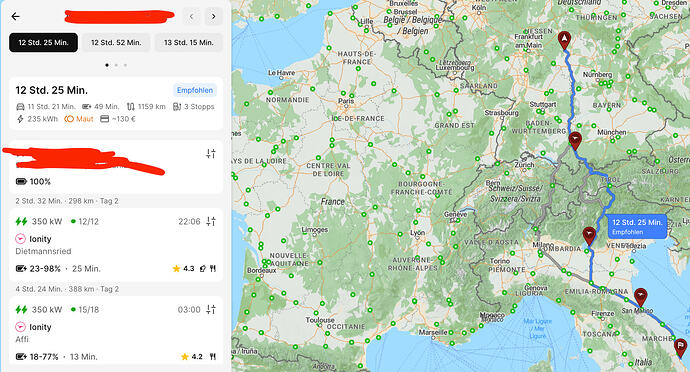
Task: Open adjust options for Dietmannsried stop
Action: [211, 221]
